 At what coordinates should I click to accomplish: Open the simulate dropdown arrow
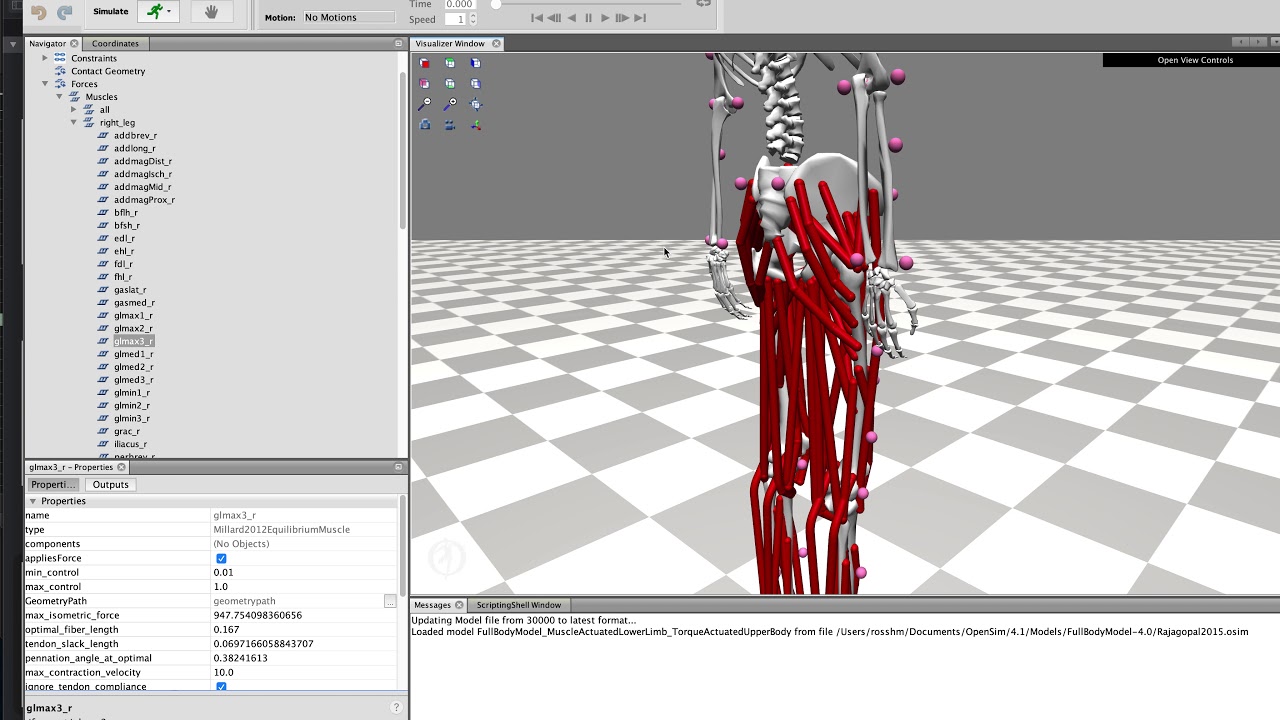click(x=169, y=12)
